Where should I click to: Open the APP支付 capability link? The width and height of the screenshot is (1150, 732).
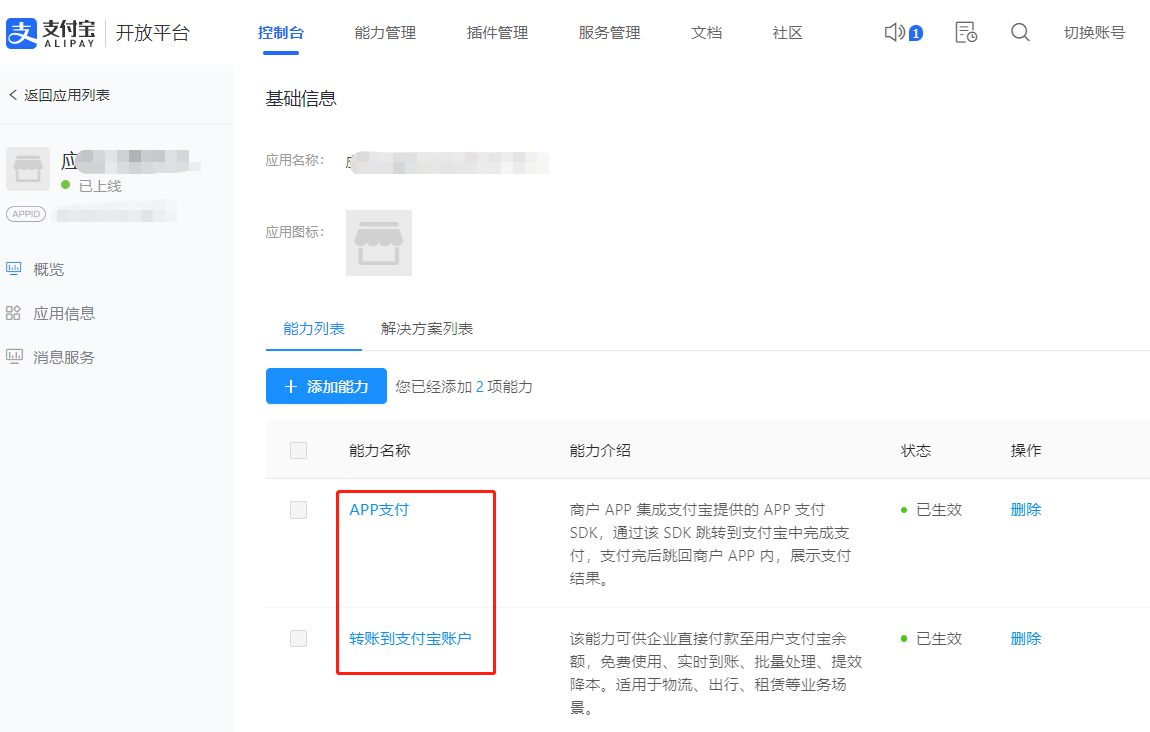point(379,510)
